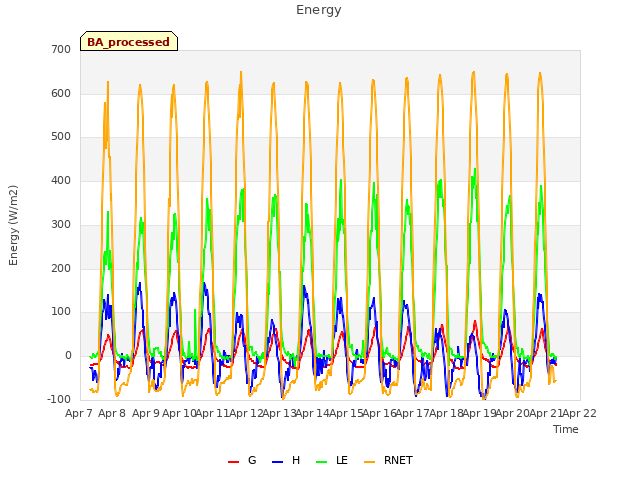Click the Apr 22 x-axis tick label

580,413
